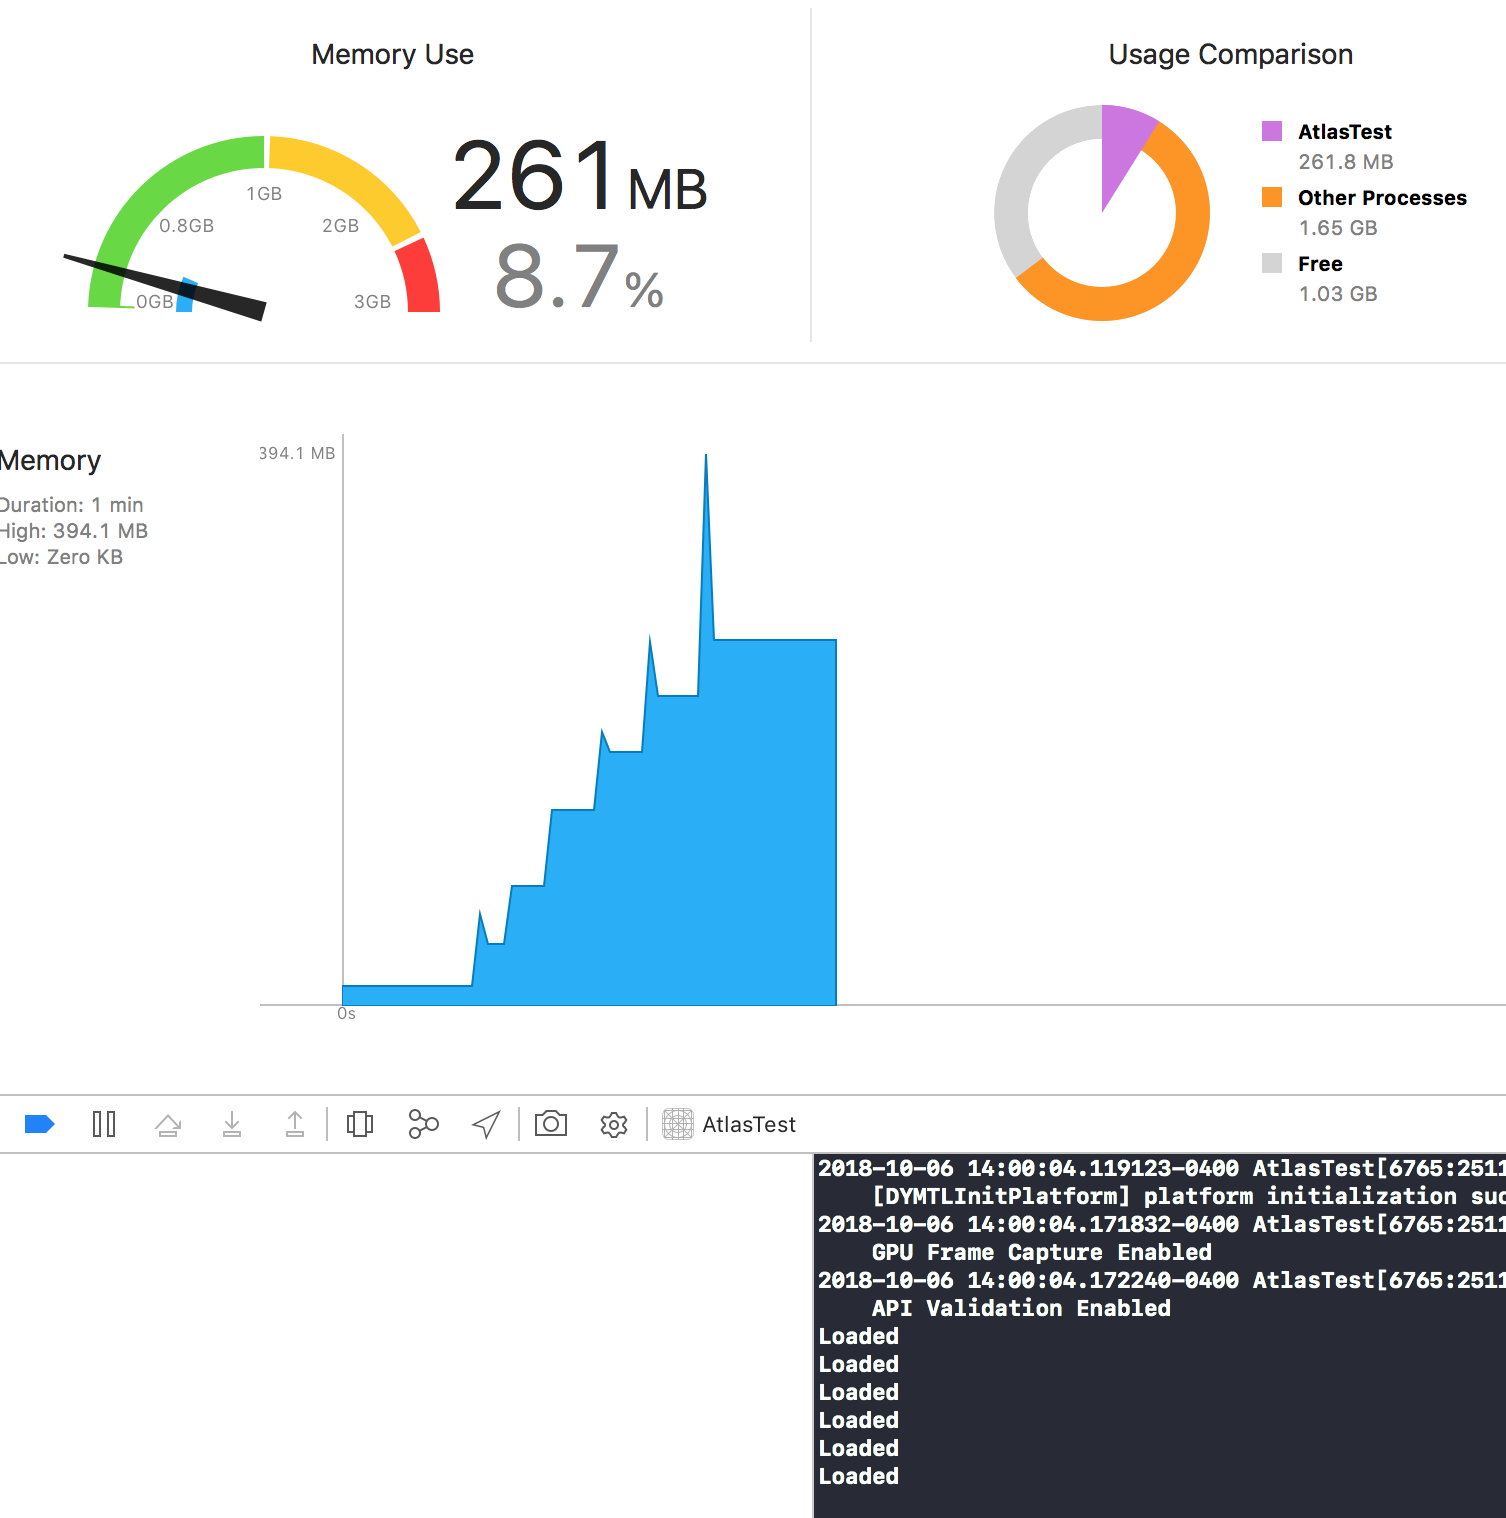Click the memory gauge needle
1506x1518 pixels.
pos(165,287)
